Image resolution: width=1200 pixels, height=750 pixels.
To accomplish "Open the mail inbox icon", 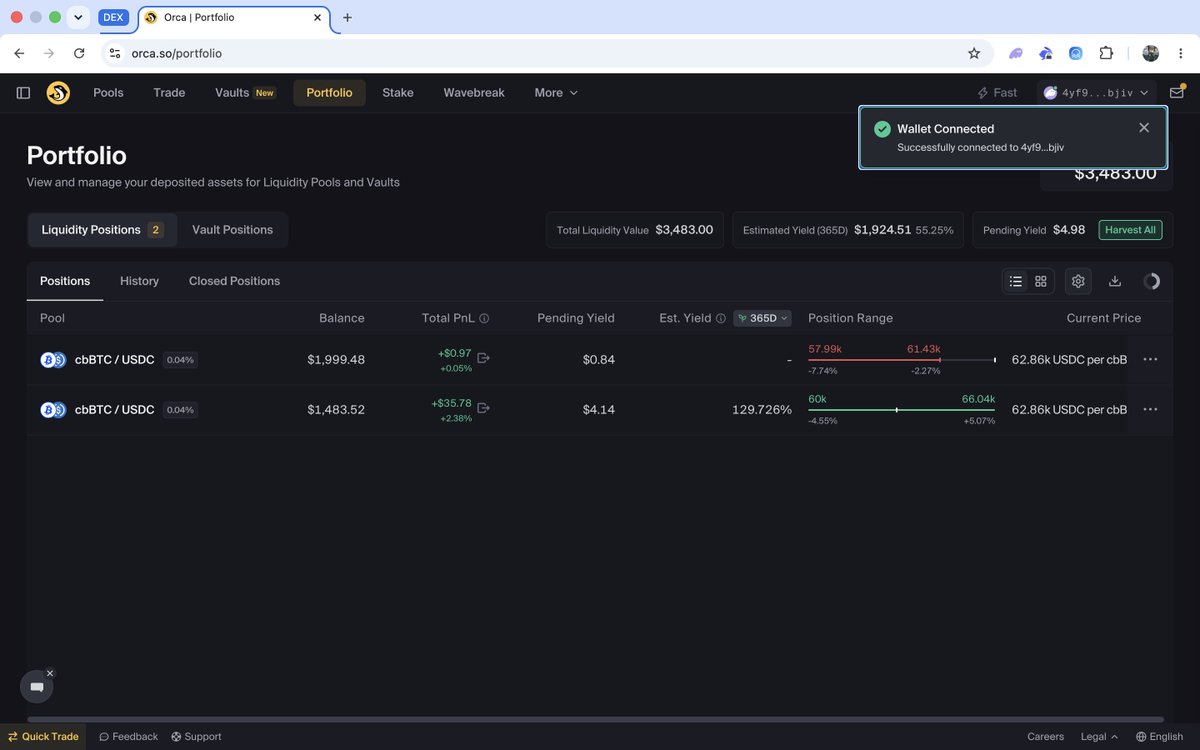I will coord(1177,93).
